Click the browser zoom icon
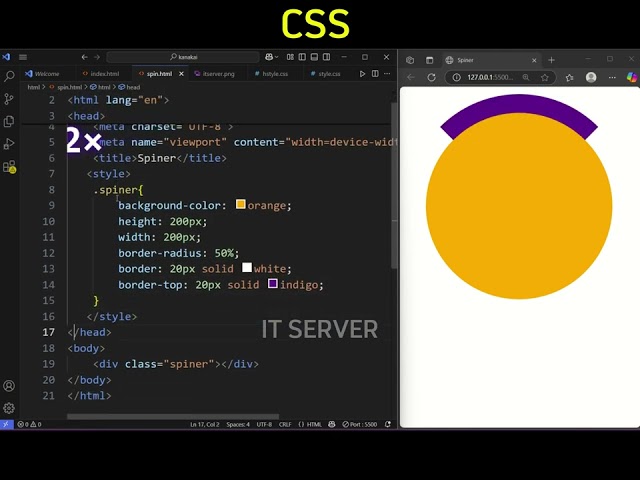Viewport: 640px width, 480px height. (526, 78)
